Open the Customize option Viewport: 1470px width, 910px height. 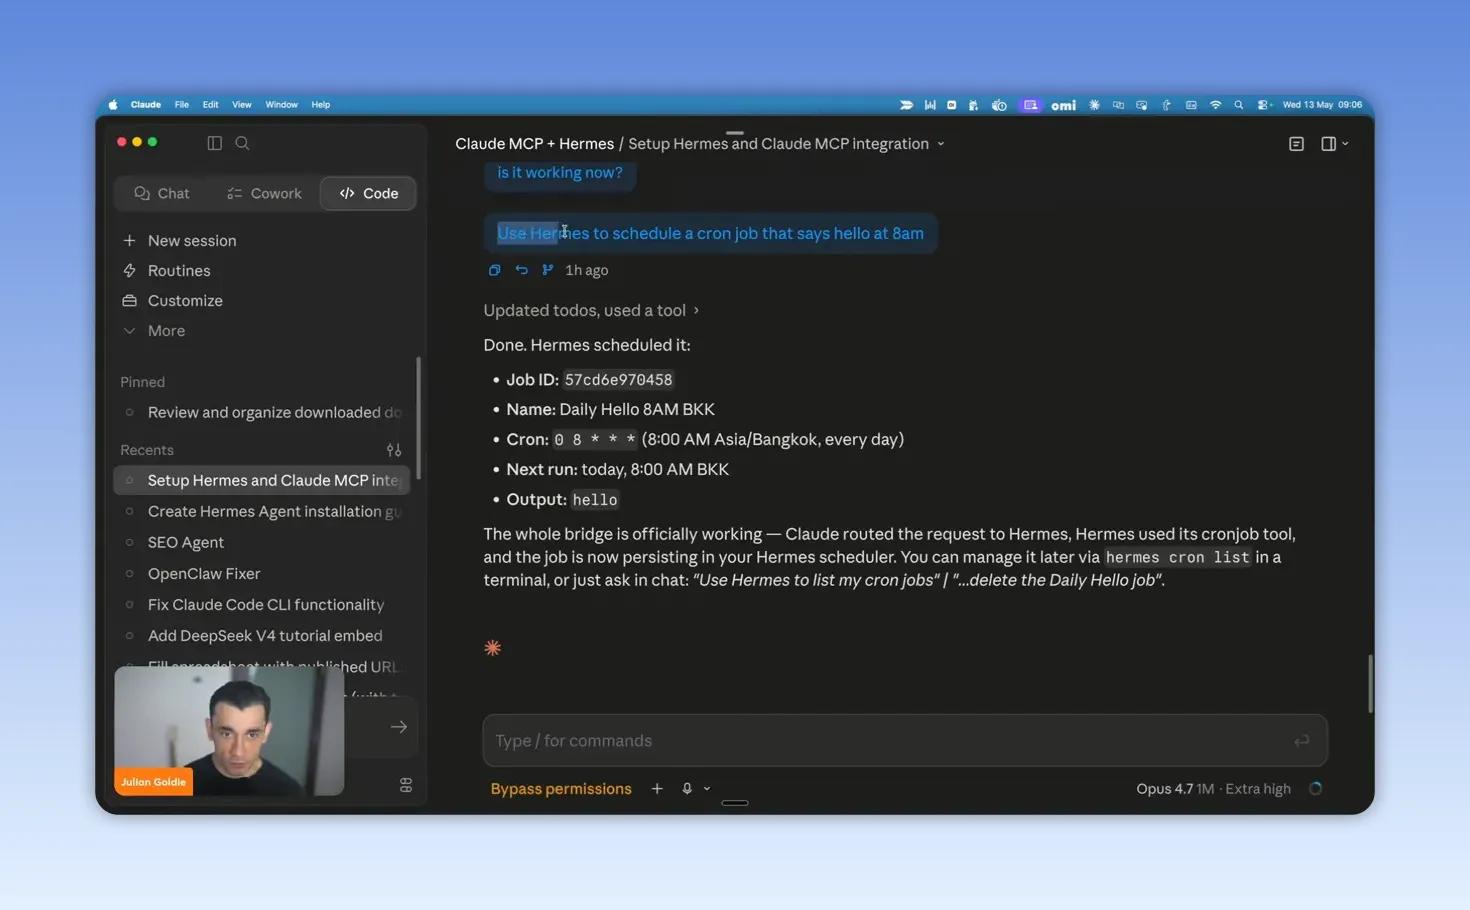point(173,300)
